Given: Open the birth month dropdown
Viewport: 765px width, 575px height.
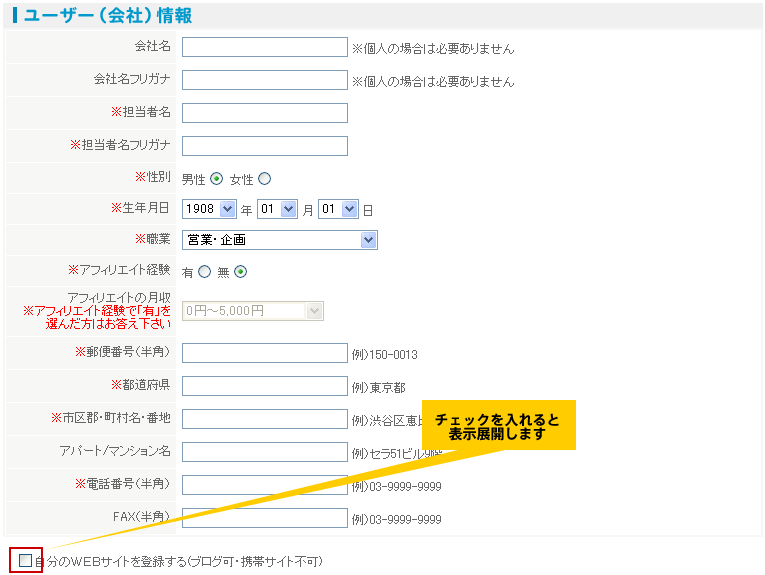Looking at the screenshot, I should [x=277, y=210].
